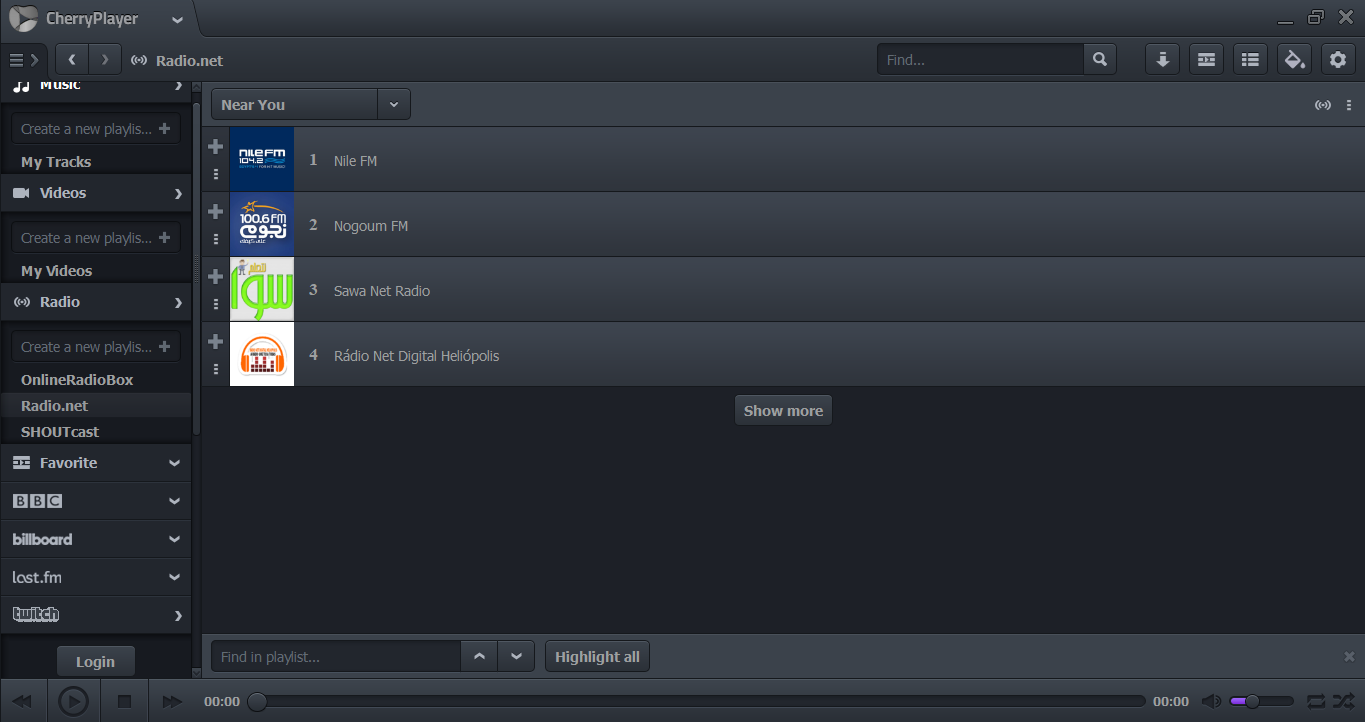Screen dimensions: 1365x722
Task: Click the Find in playlist field
Action: (x=336, y=657)
